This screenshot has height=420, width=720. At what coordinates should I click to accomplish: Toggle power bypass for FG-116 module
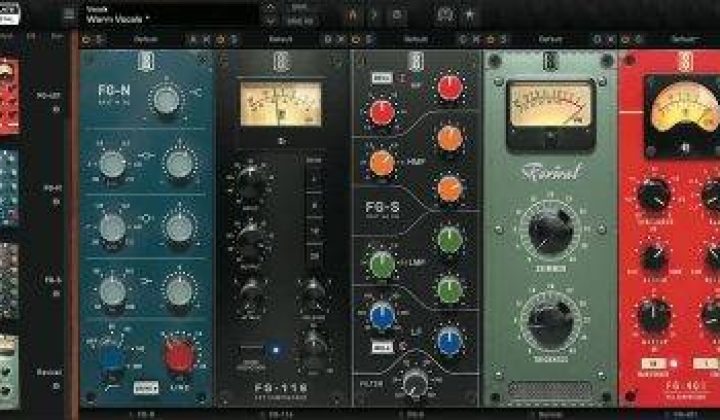[220, 39]
